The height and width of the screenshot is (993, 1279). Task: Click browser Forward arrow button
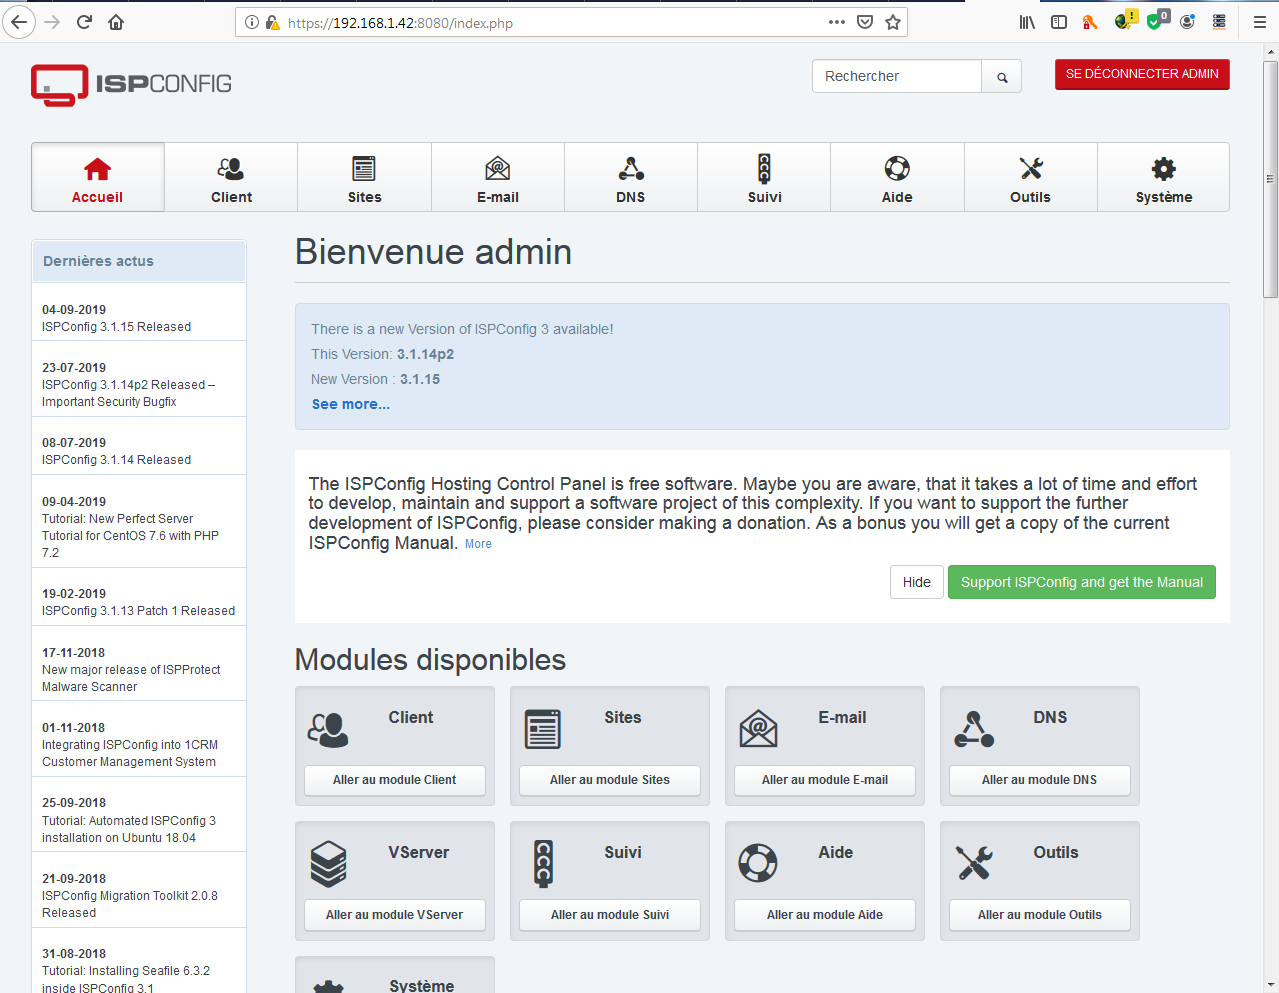[52, 22]
